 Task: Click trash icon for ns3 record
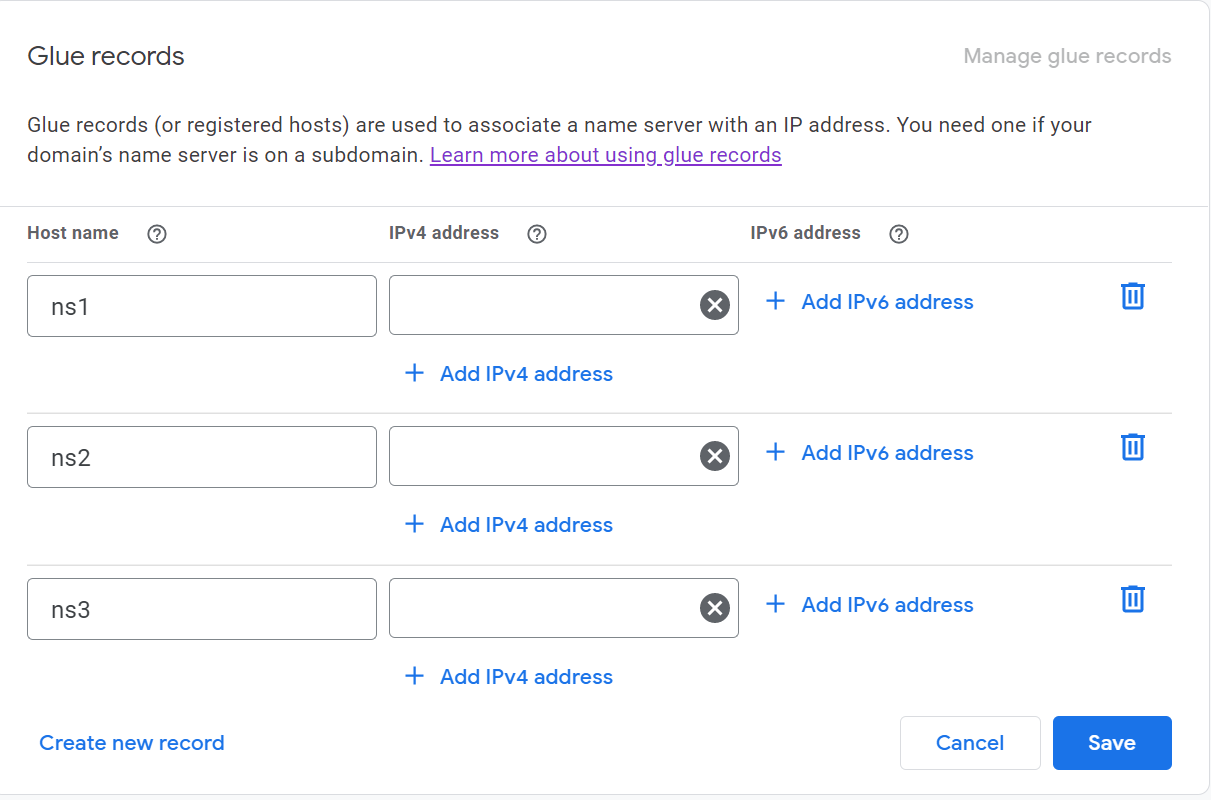point(1132,599)
